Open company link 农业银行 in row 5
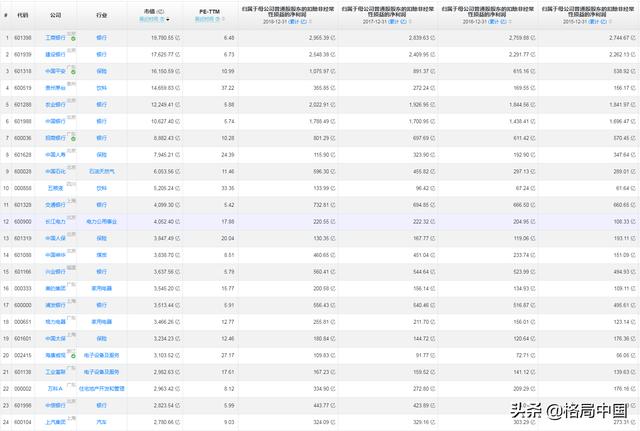 pyautogui.click(x=55, y=104)
